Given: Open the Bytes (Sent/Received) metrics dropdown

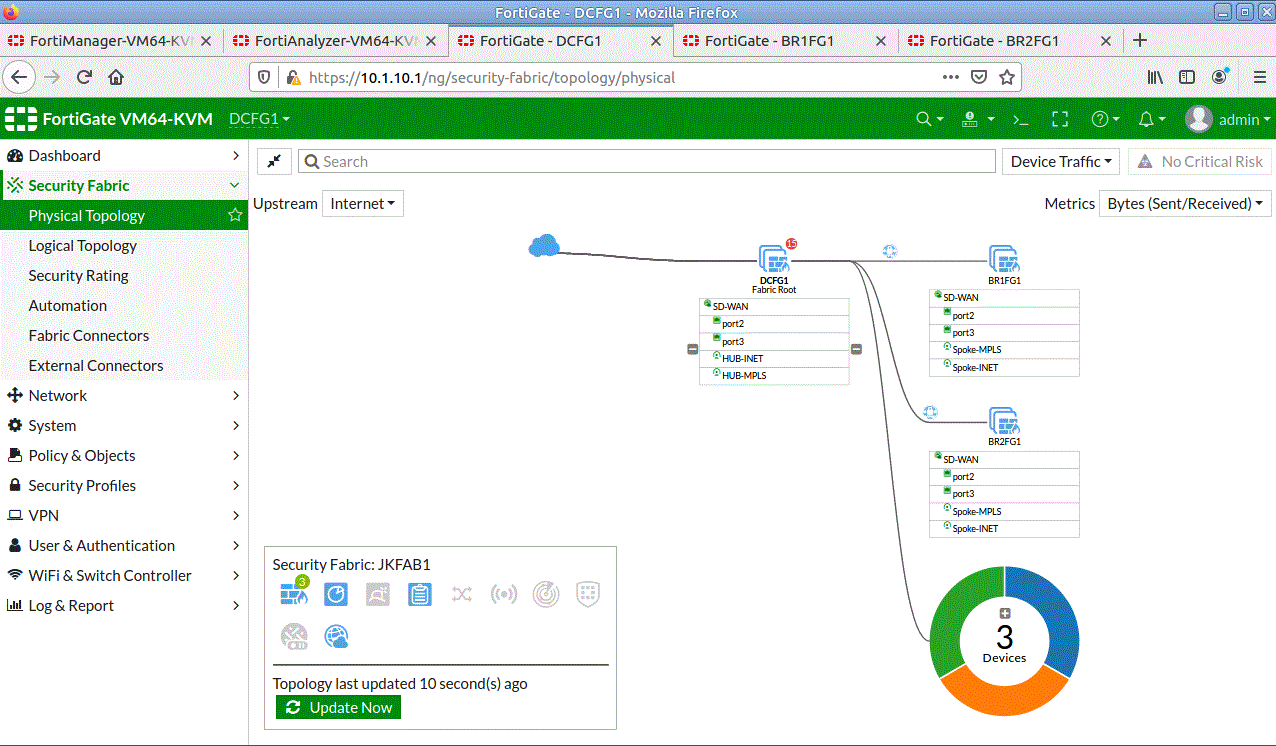Looking at the screenshot, I should click(x=1185, y=203).
